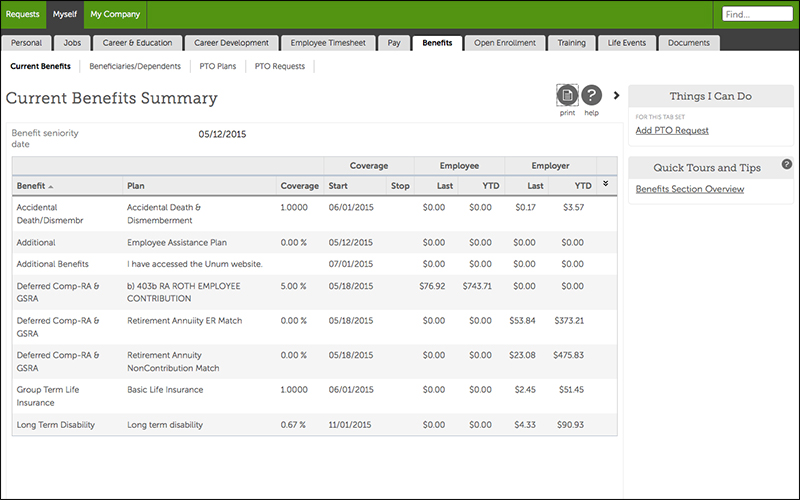This screenshot has height=500, width=800.
Task: Select the Accidental Death/Dismembr benefit row
Action: pos(314,214)
